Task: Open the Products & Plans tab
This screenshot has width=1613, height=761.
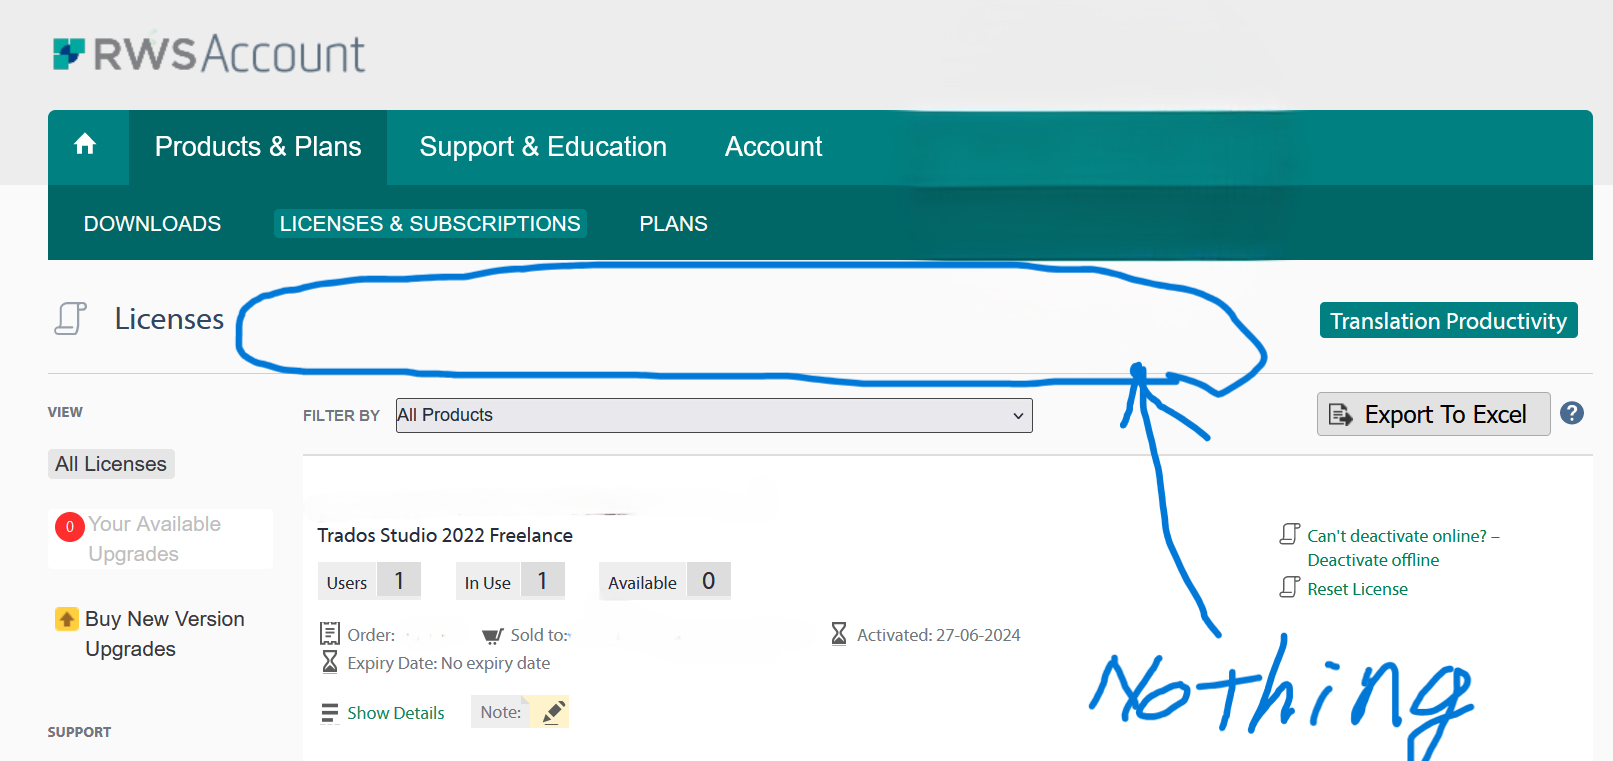Action: coord(258,147)
